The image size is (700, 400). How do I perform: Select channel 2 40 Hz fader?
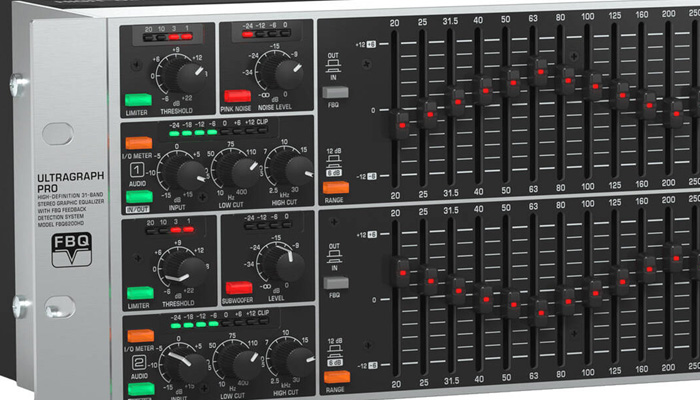[x=486, y=299]
